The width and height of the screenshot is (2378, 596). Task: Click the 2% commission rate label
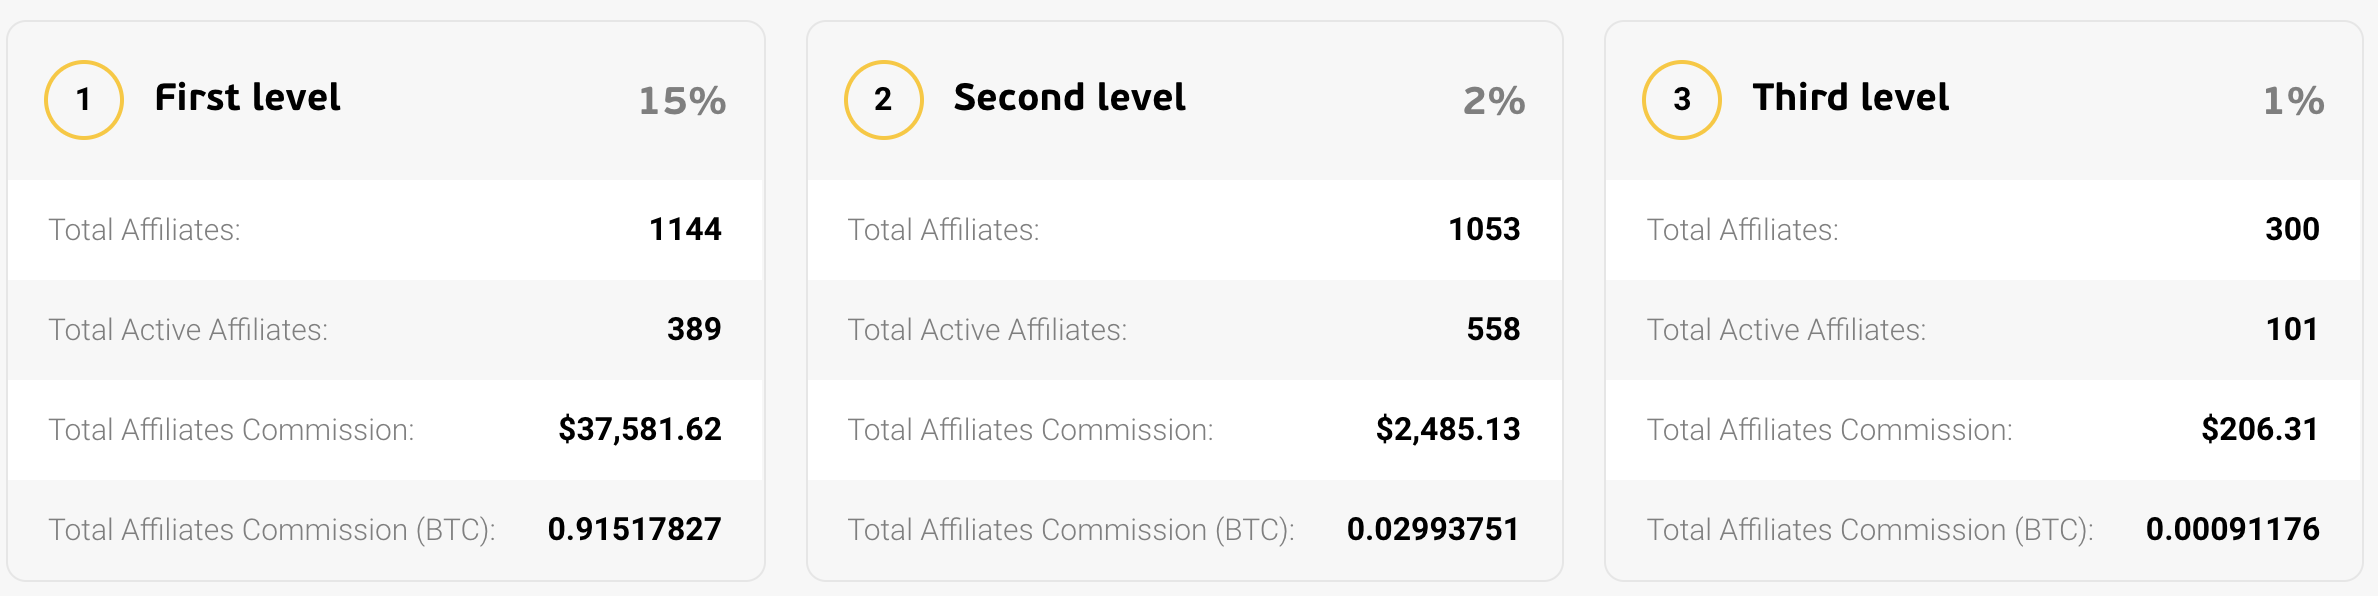click(x=1494, y=101)
